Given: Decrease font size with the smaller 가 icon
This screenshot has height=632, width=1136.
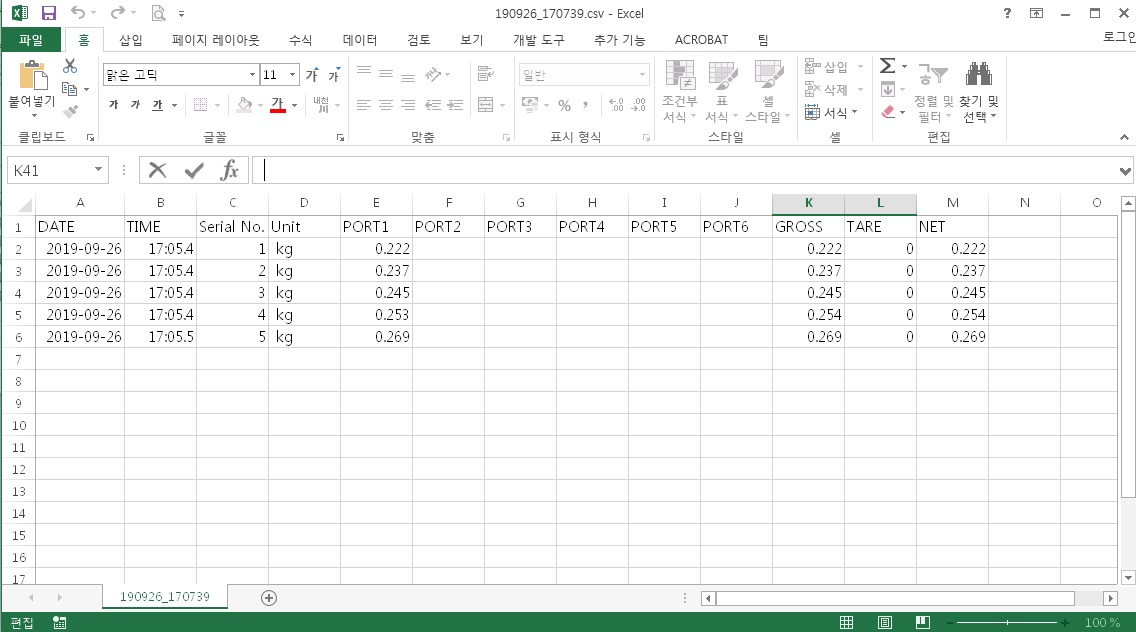Looking at the screenshot, I should 333,75.
